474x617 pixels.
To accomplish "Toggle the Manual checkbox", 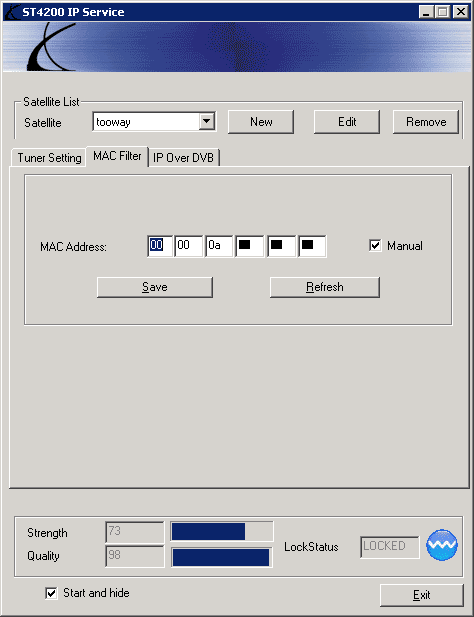I will [375, 246].
